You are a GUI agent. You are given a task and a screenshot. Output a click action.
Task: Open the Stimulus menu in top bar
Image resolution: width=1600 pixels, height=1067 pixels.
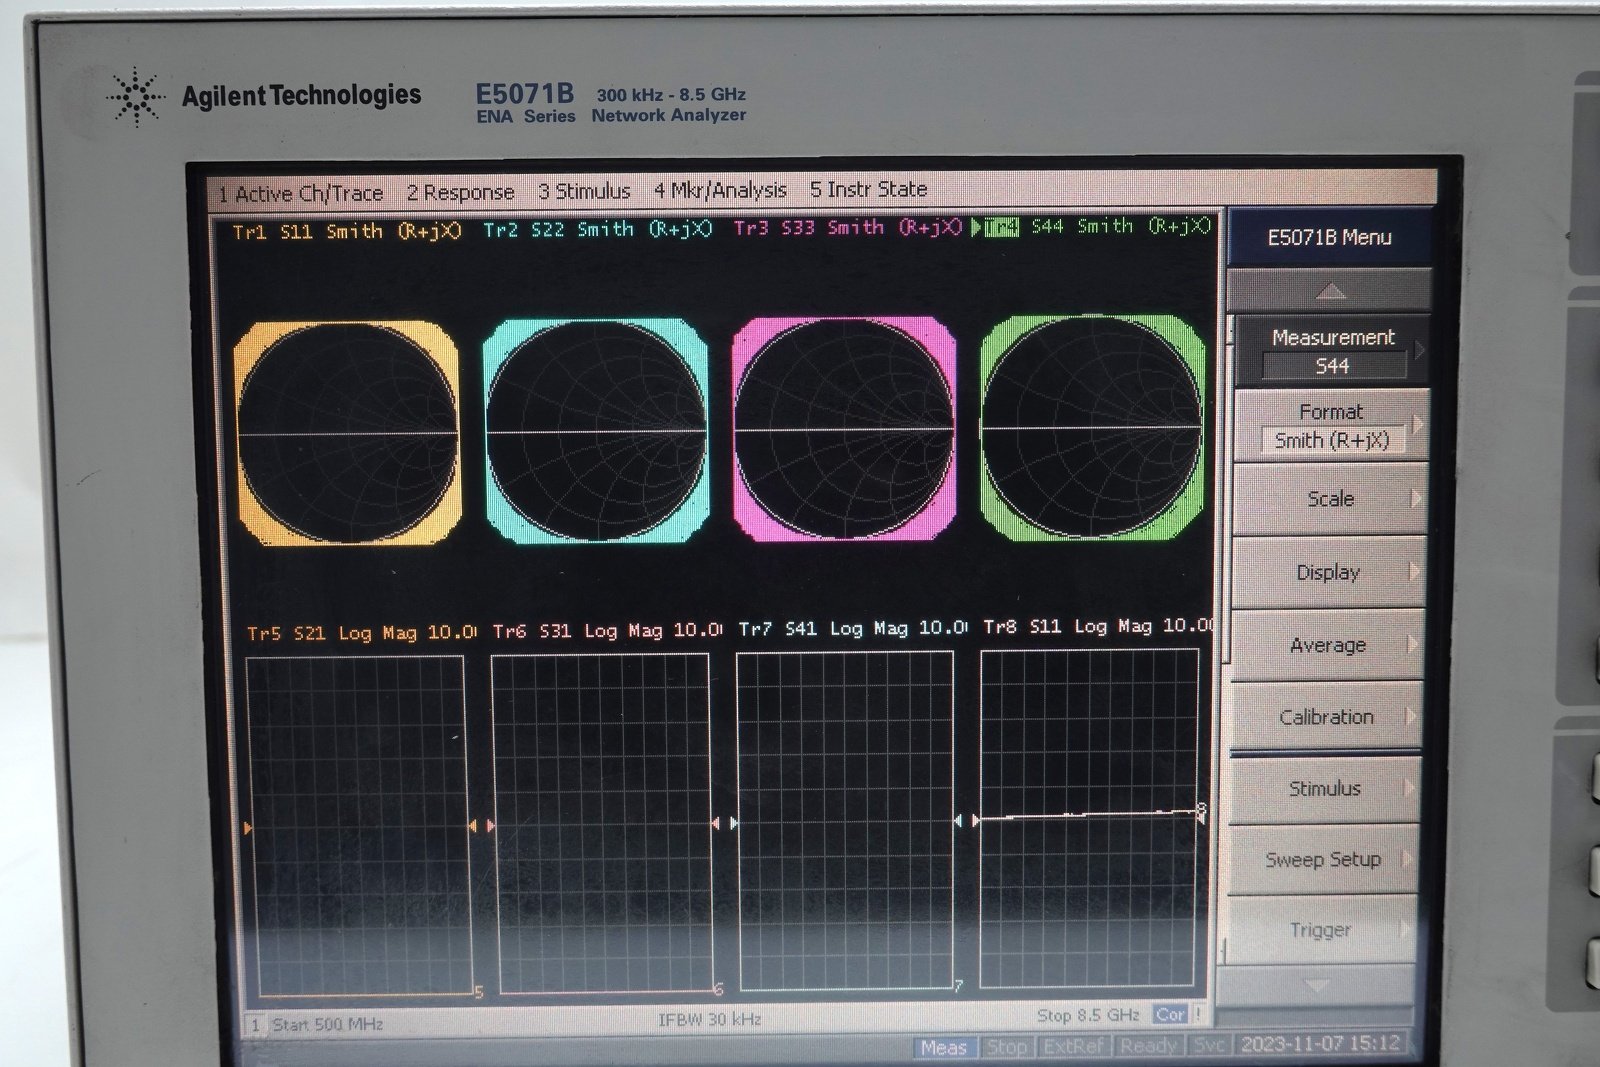584,191
